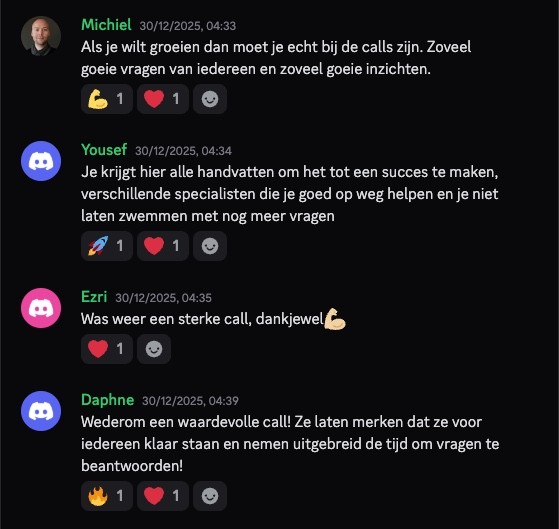This screenshot has width=559, height=529.
Task: Toggle the heart reaction on Ezri's message
Action: pos(107,349)
